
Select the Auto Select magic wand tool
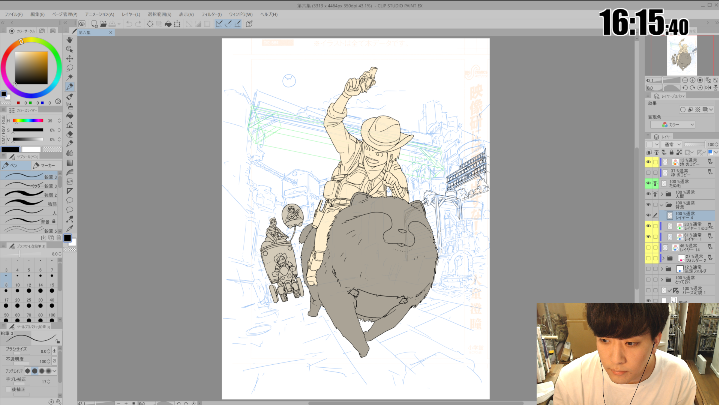70,77
